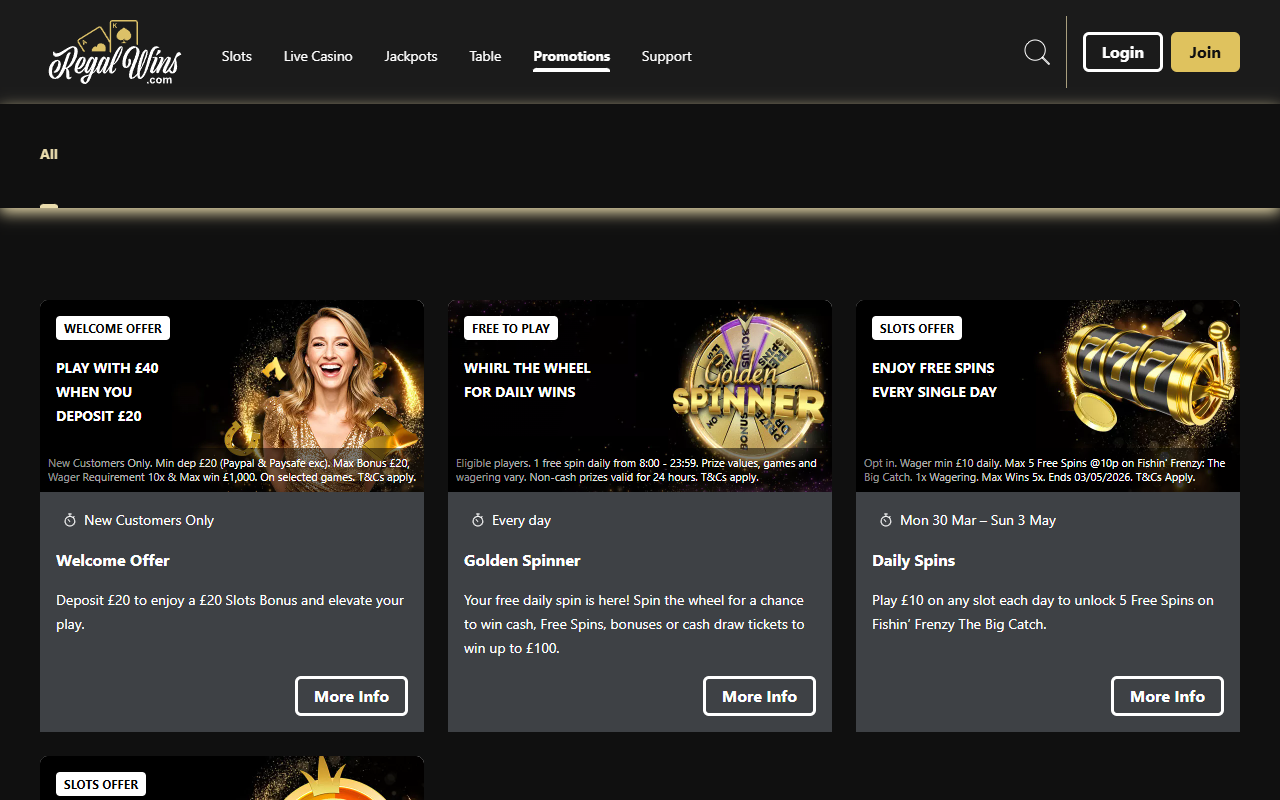Click the Welcome Offer card title
This screenshot has width=1280, height=800.
113,560
